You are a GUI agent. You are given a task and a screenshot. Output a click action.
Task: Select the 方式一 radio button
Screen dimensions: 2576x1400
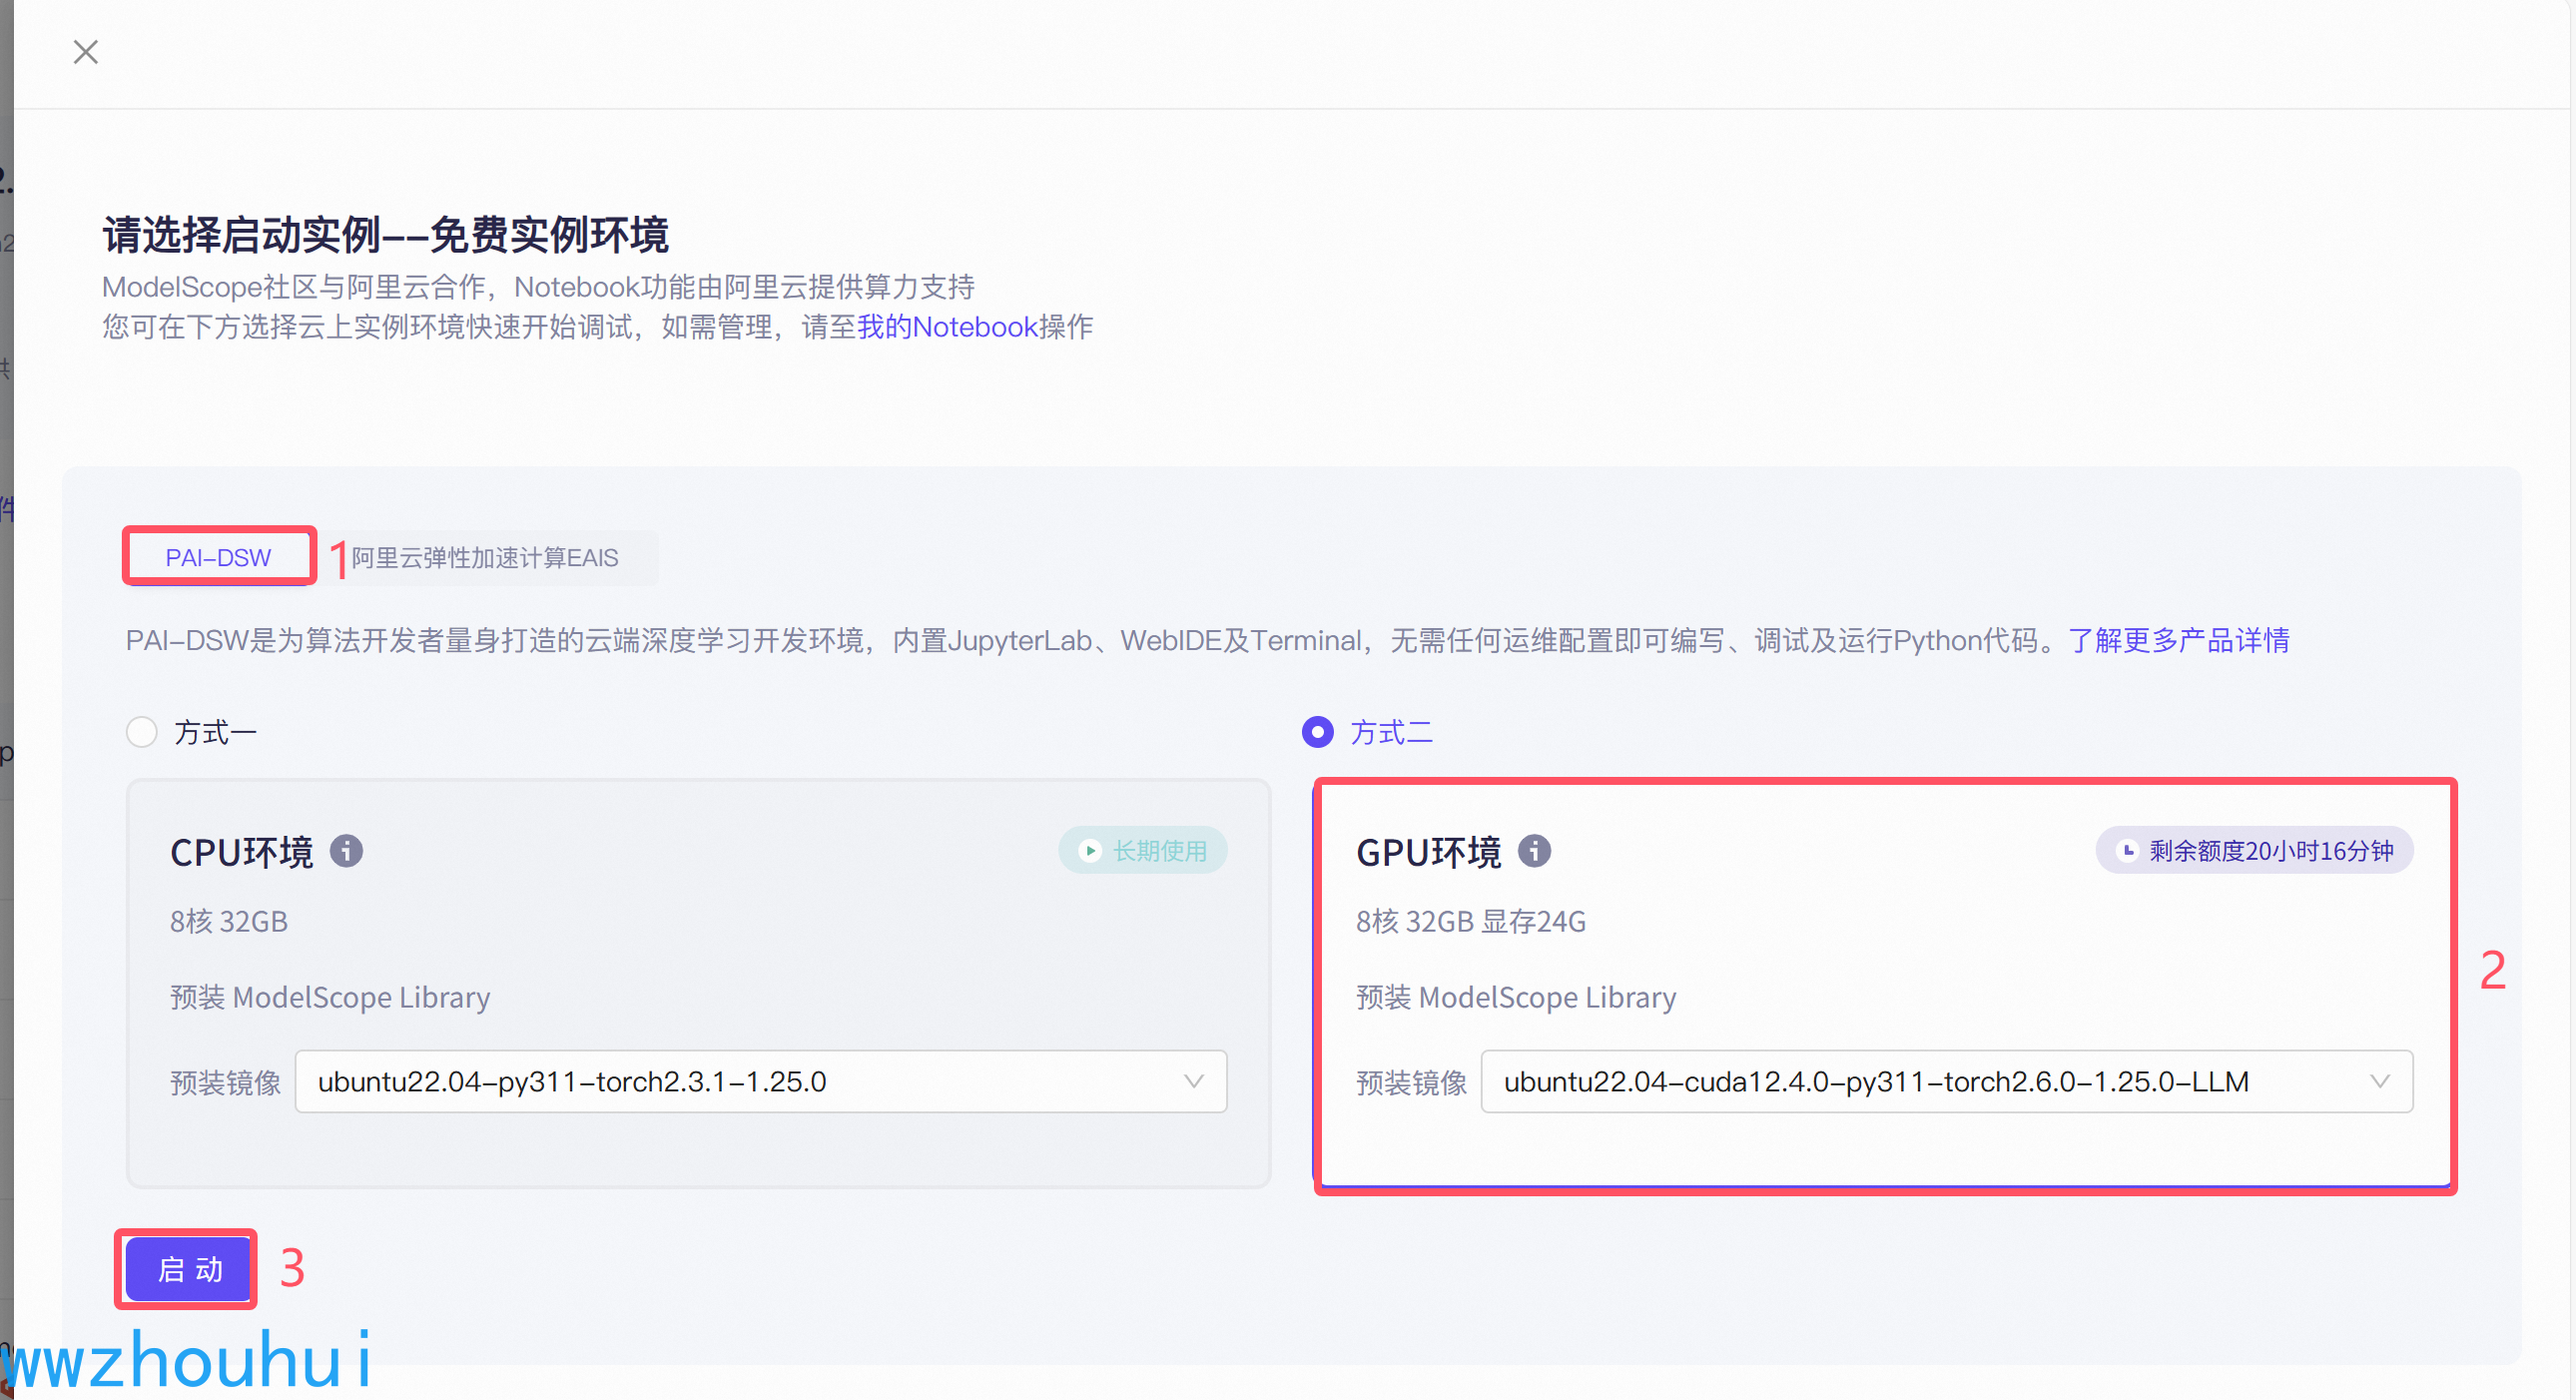point(142,732)
